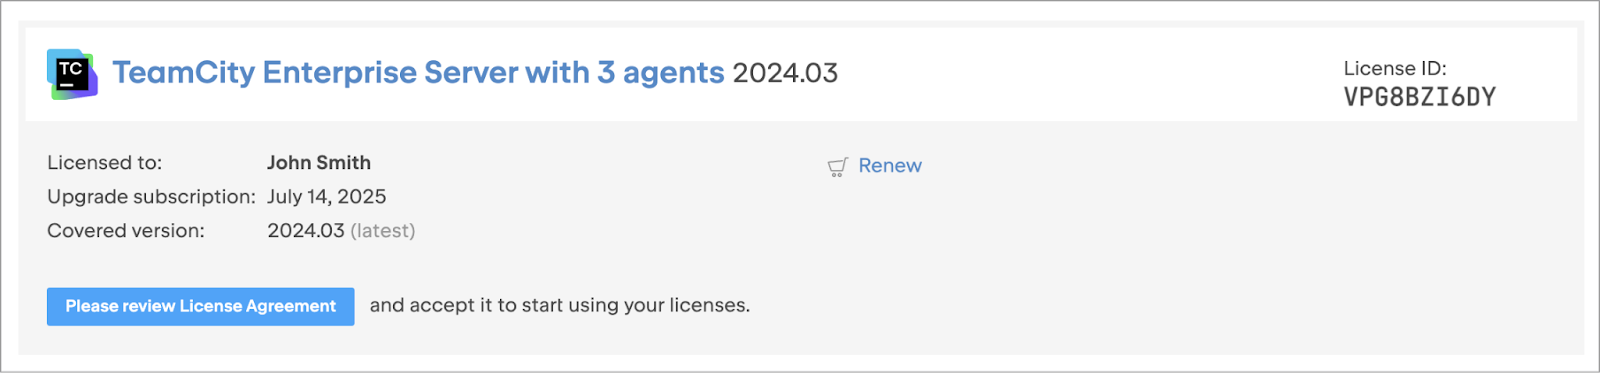Click the Upgrade subscription: label
The width and height of the screenshot is (1600, 373).
pos(151,197)
